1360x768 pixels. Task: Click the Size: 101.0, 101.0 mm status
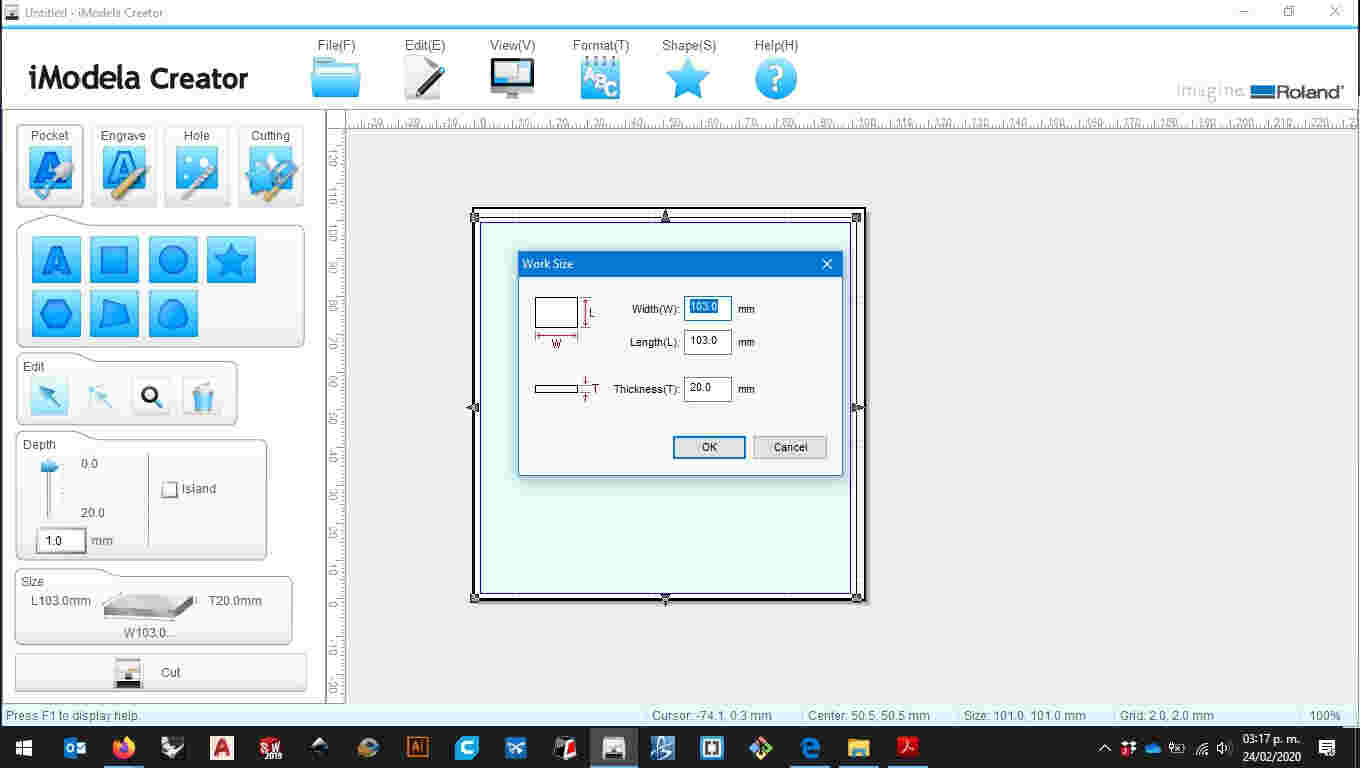1025,716
